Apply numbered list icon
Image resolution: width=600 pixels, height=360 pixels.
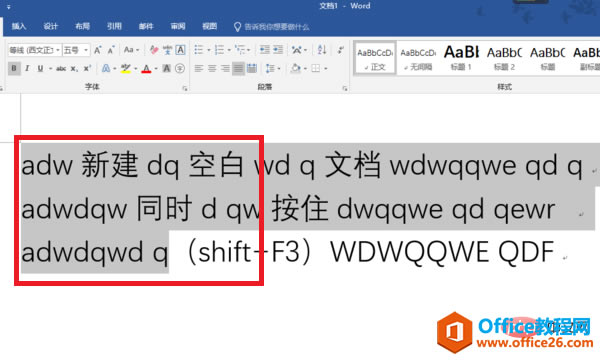pos(219,50)
